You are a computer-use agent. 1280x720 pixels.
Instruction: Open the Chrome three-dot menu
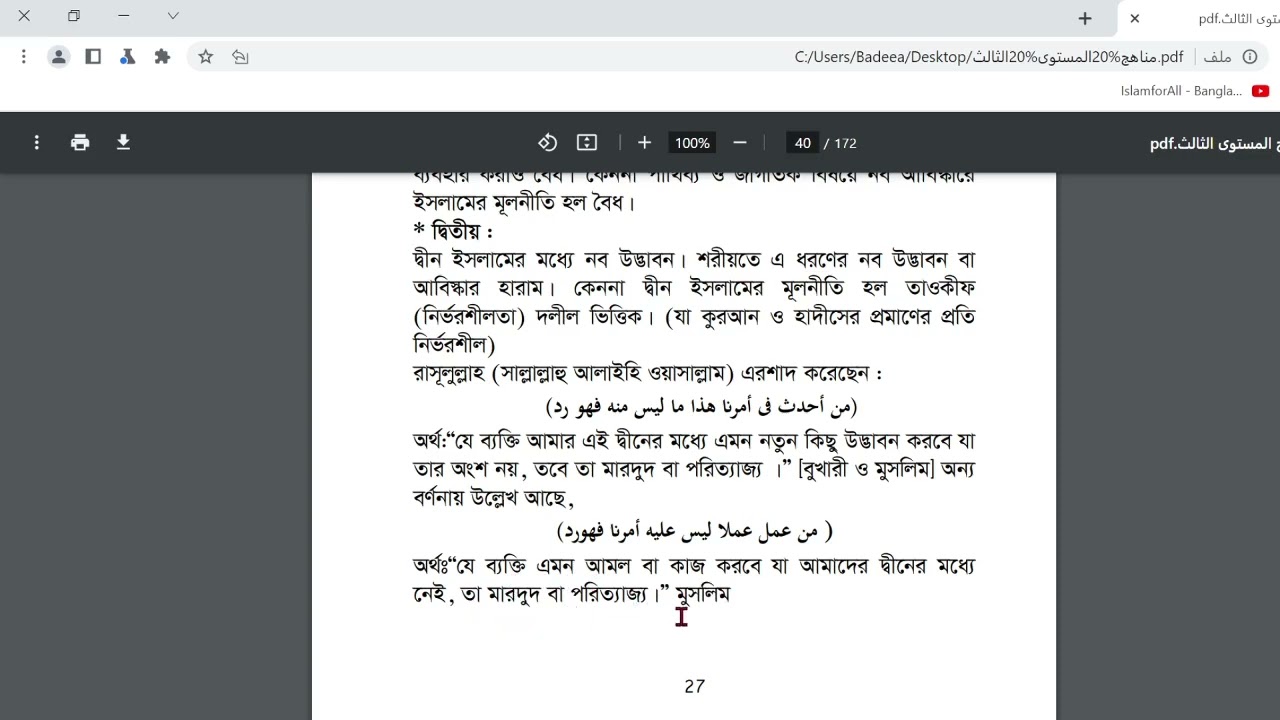(24, 57)
